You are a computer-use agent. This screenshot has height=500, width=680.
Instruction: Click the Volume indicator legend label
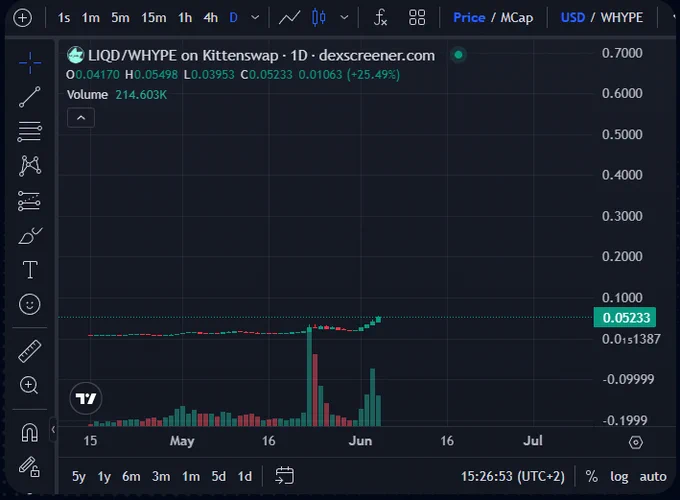tap(87, 95)
